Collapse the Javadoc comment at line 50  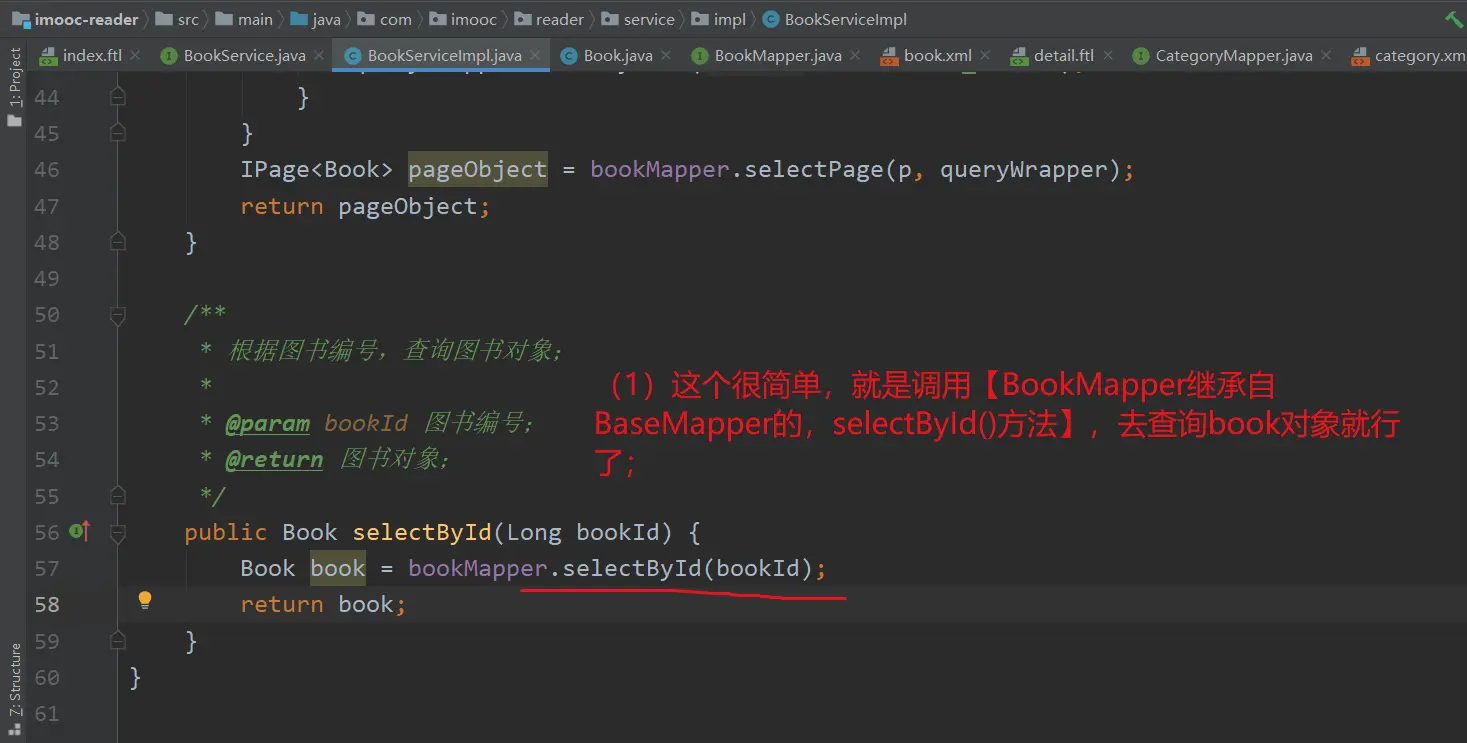(x=118, y=315)
